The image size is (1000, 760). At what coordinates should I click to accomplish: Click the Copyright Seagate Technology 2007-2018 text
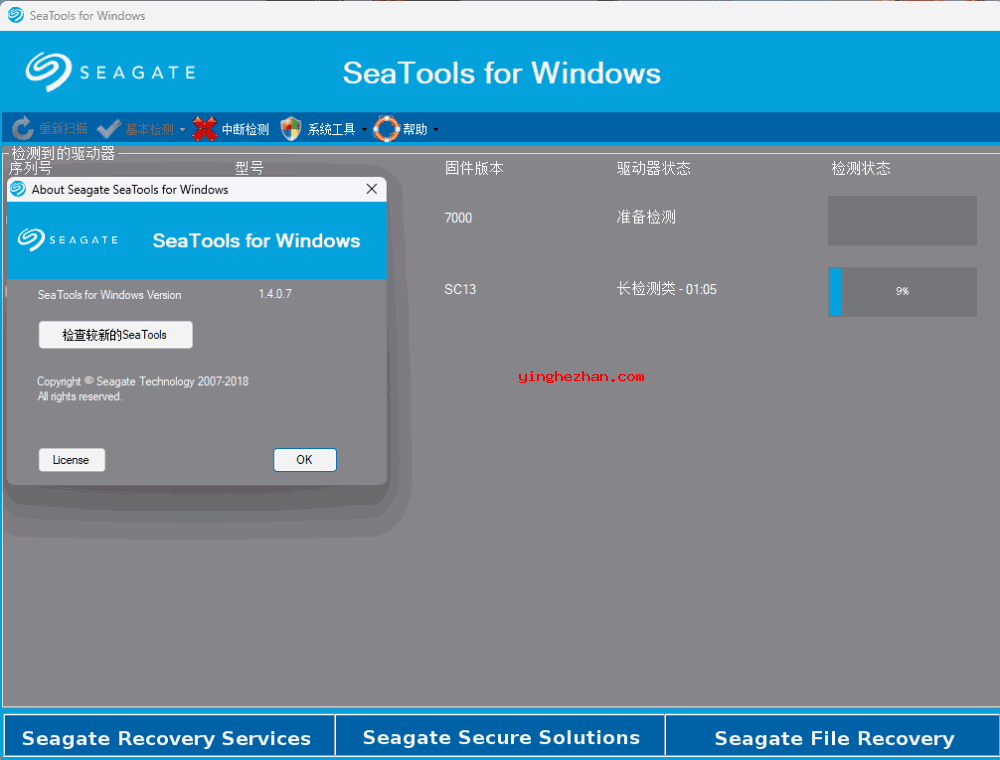coord(143,381)
